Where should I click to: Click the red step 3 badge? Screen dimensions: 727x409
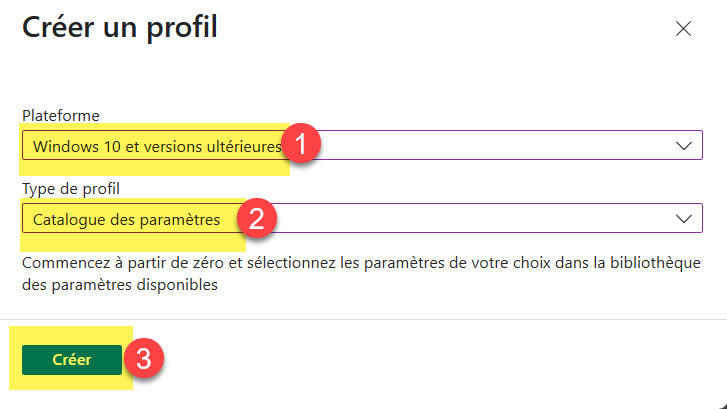coord(144,360)
